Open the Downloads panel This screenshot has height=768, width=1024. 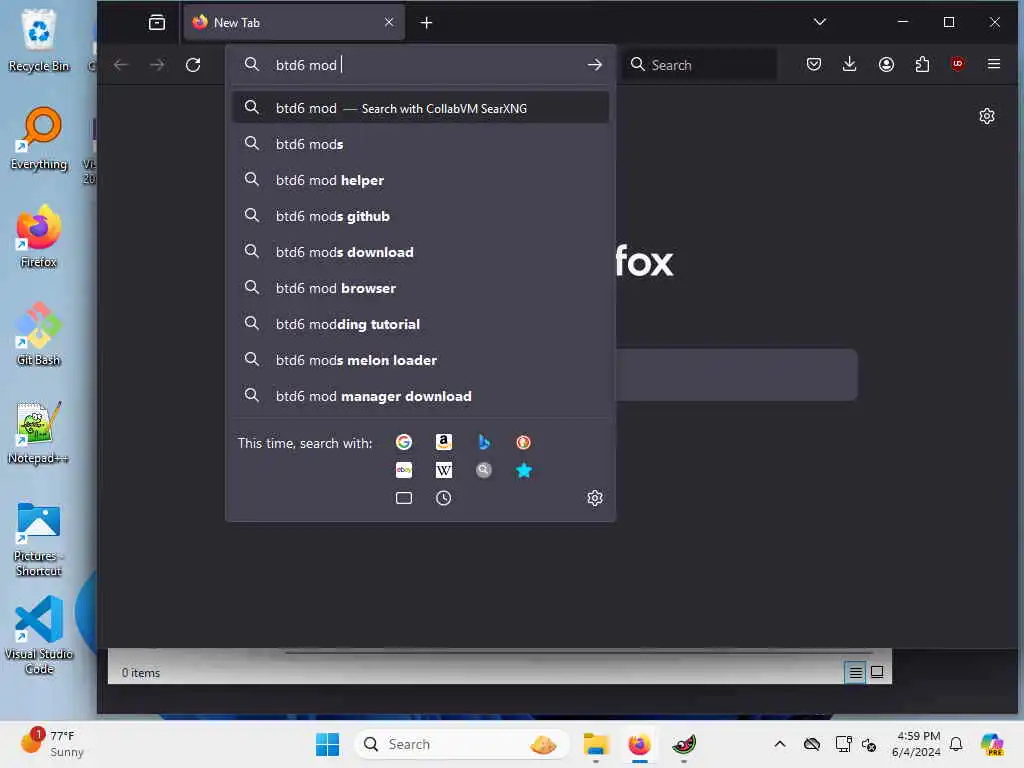850,64
